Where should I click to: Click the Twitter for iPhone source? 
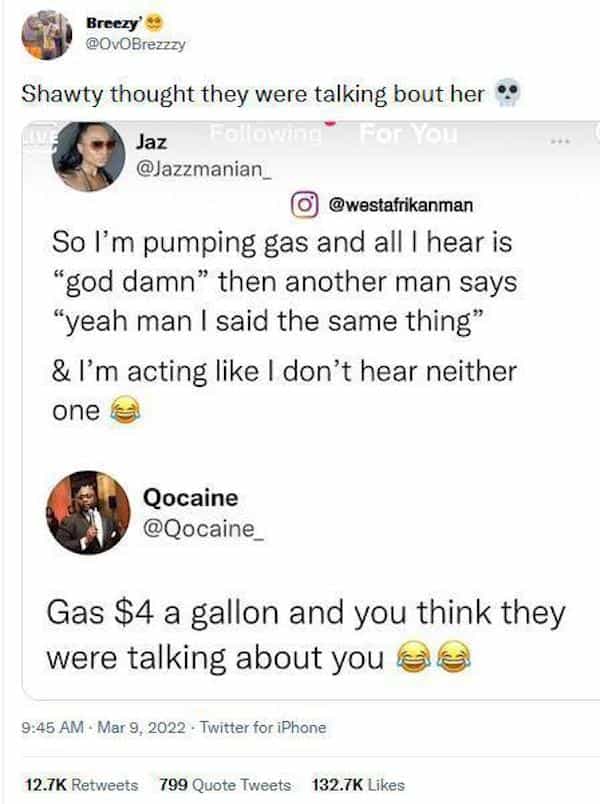coord(263,727)
